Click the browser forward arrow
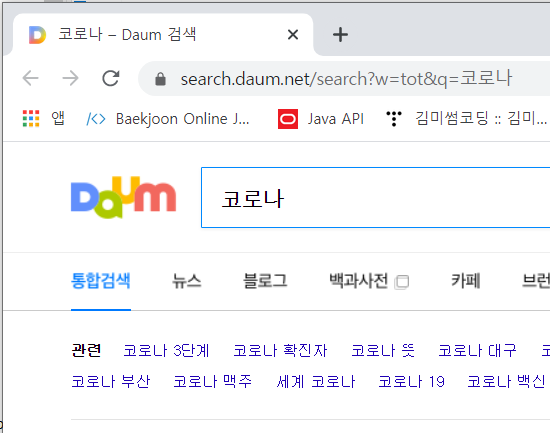Screen dimensions: 550x433 pyautogui.click(x=71, y=78)
